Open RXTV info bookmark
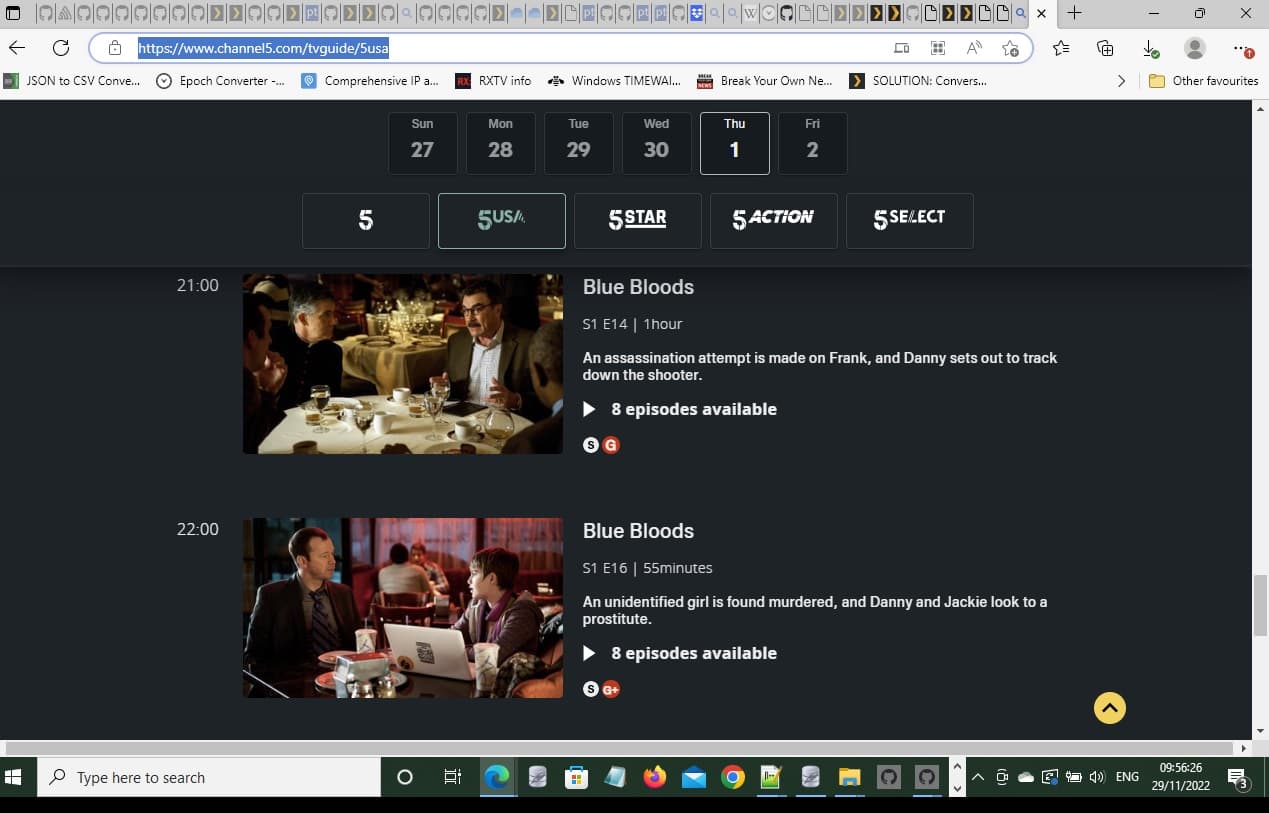The width and height of the screenshot is (1269, 813). pos(493,81)
